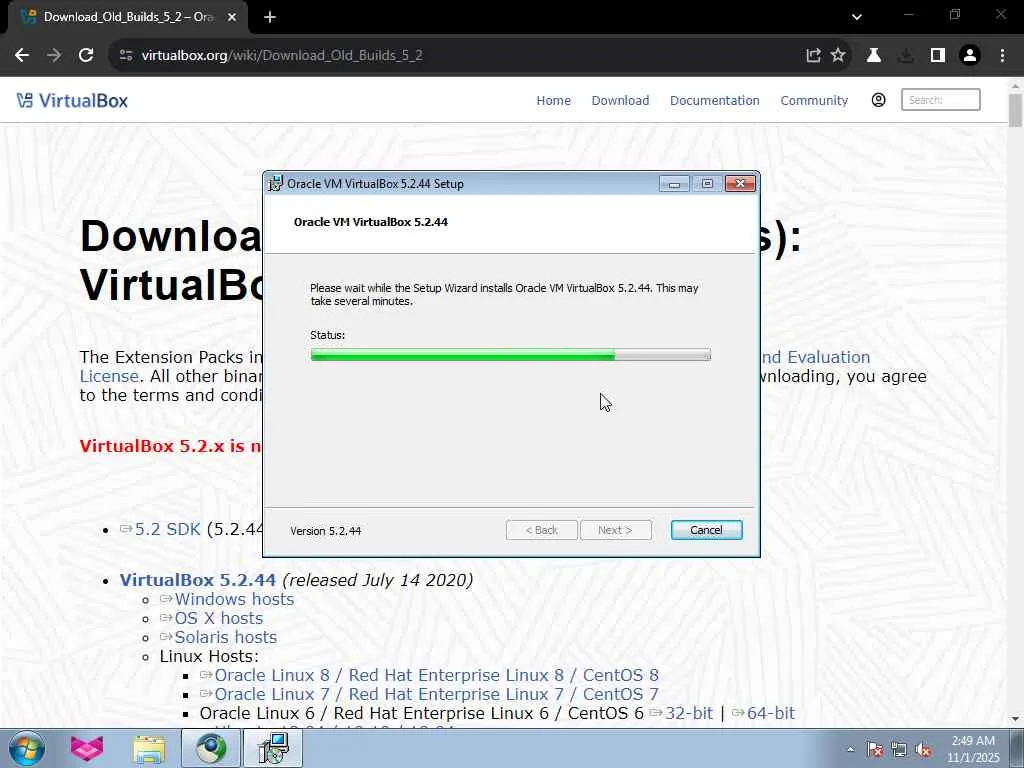Click the account login icon in the site header
1024x768 pixels.
(878, 100)
